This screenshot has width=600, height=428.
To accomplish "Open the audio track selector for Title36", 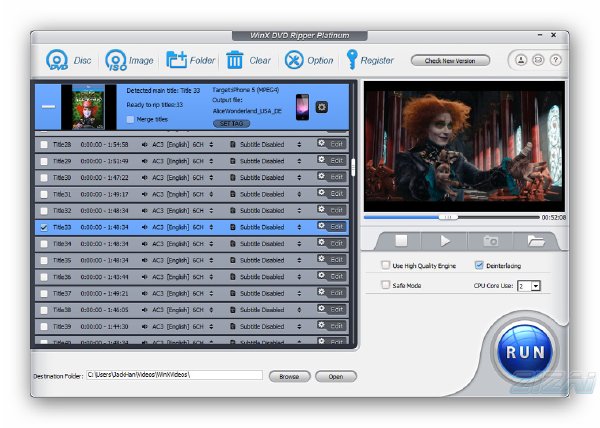I will coord(211,277).
